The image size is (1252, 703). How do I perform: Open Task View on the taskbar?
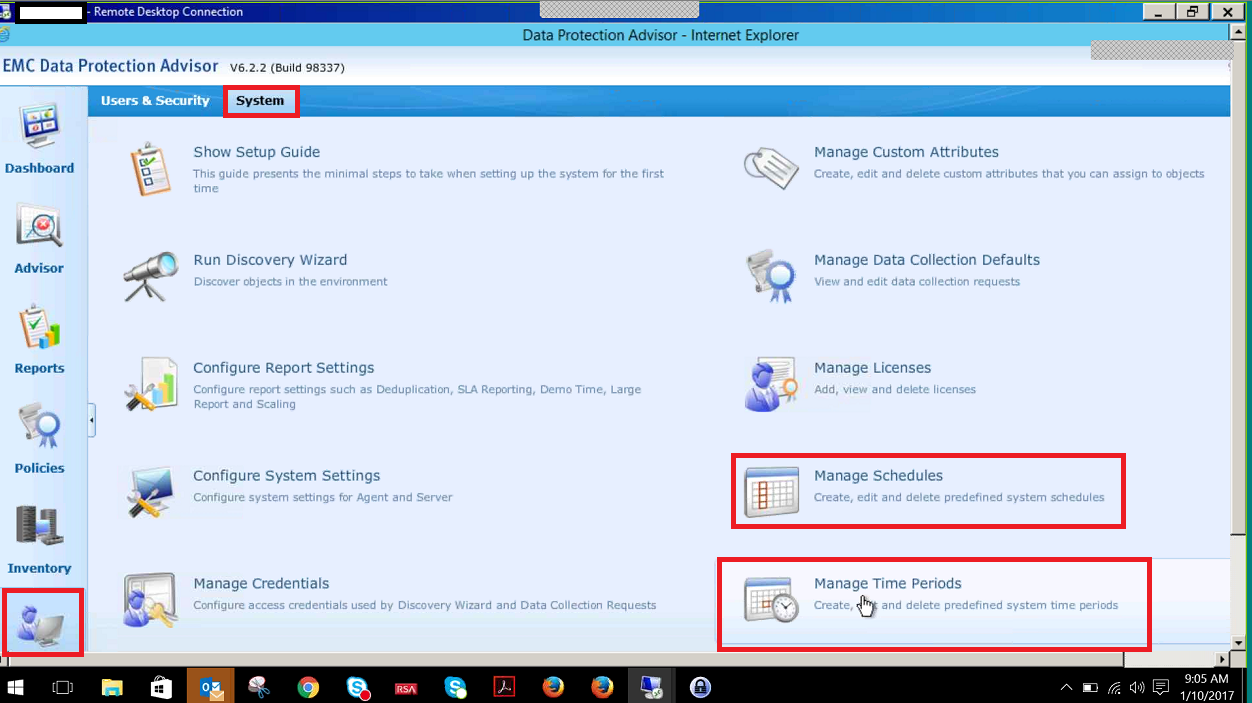[x=63, y=687]
